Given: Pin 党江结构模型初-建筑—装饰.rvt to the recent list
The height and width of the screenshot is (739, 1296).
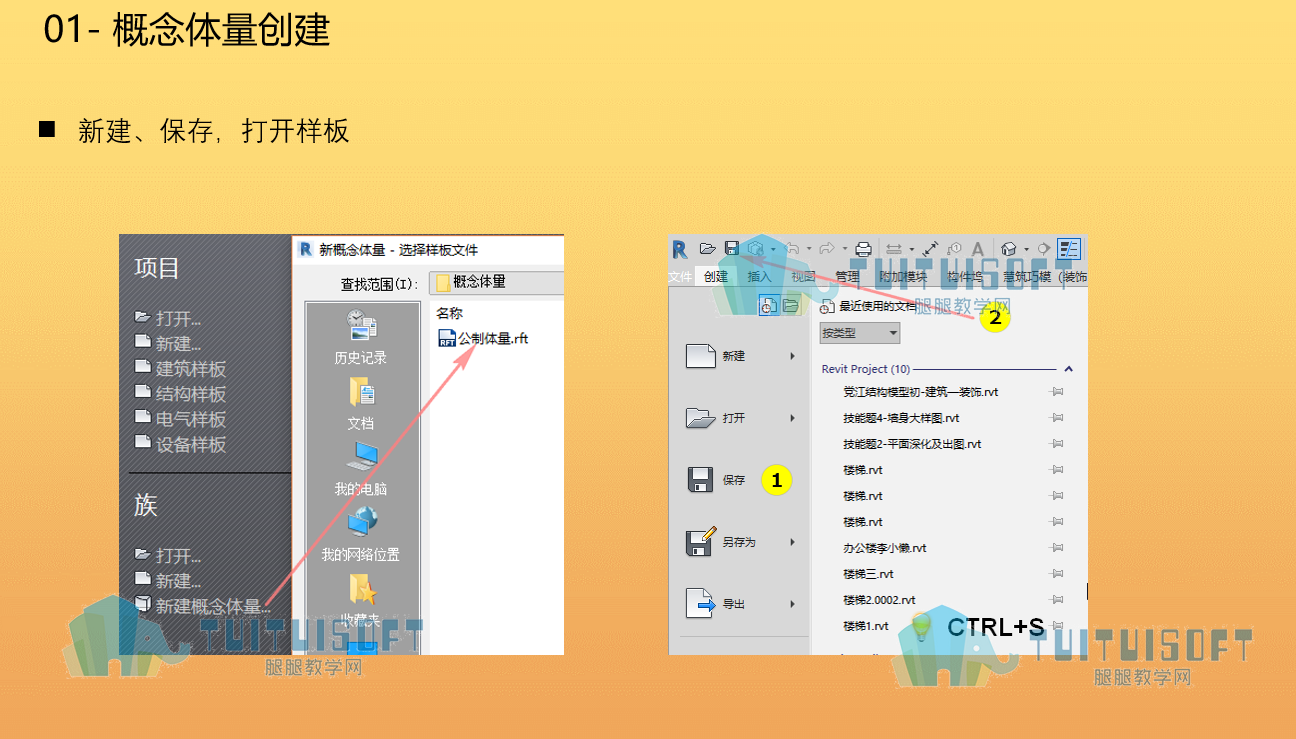Looking at the screenshot, I should [1056, 392].
